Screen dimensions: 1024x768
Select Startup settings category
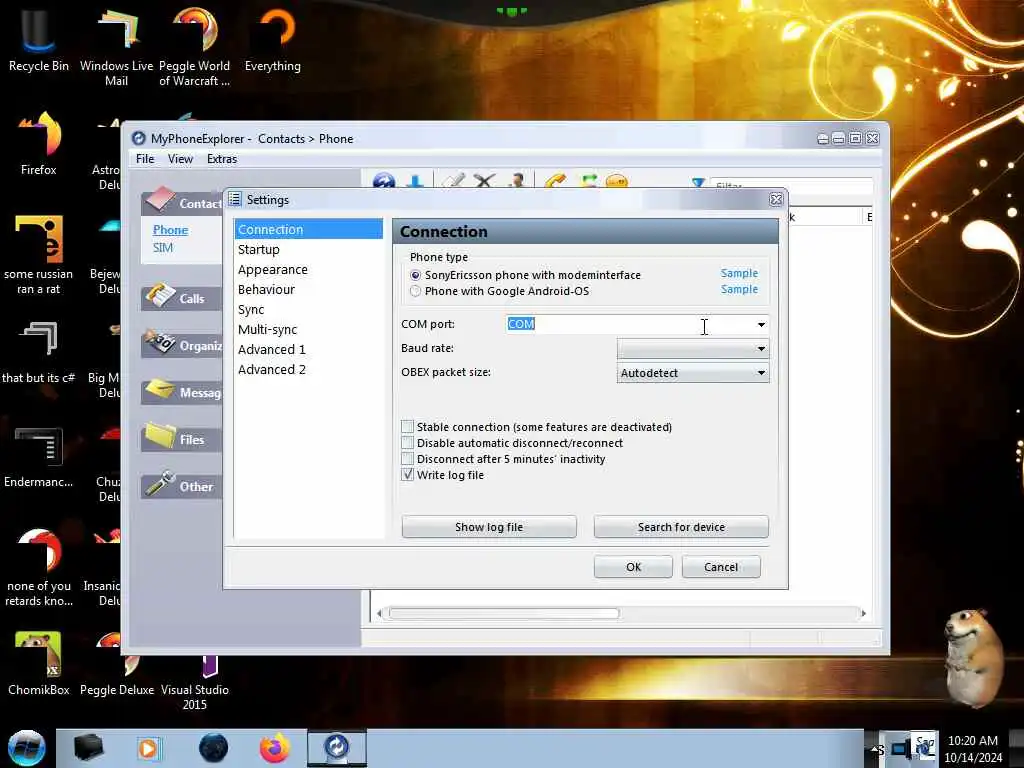[308, 249]
